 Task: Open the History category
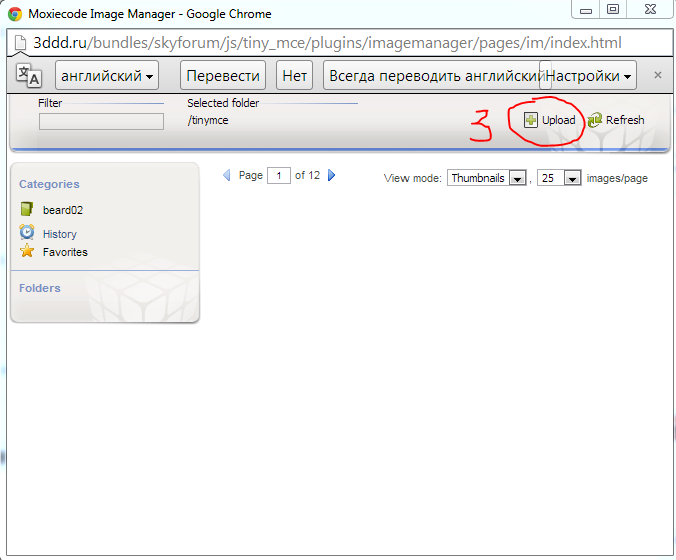[x=59, y=234]
